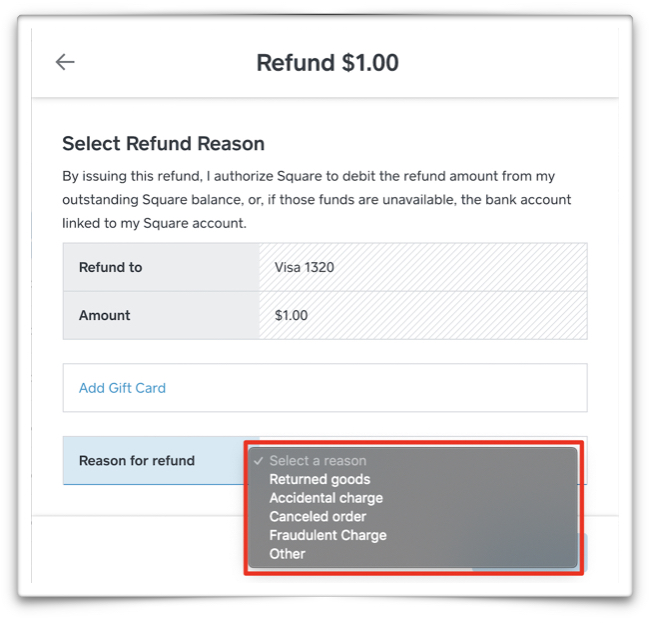656x626 pixels.
Task: Click the Reason for refund label
Action: pos(137,460)
